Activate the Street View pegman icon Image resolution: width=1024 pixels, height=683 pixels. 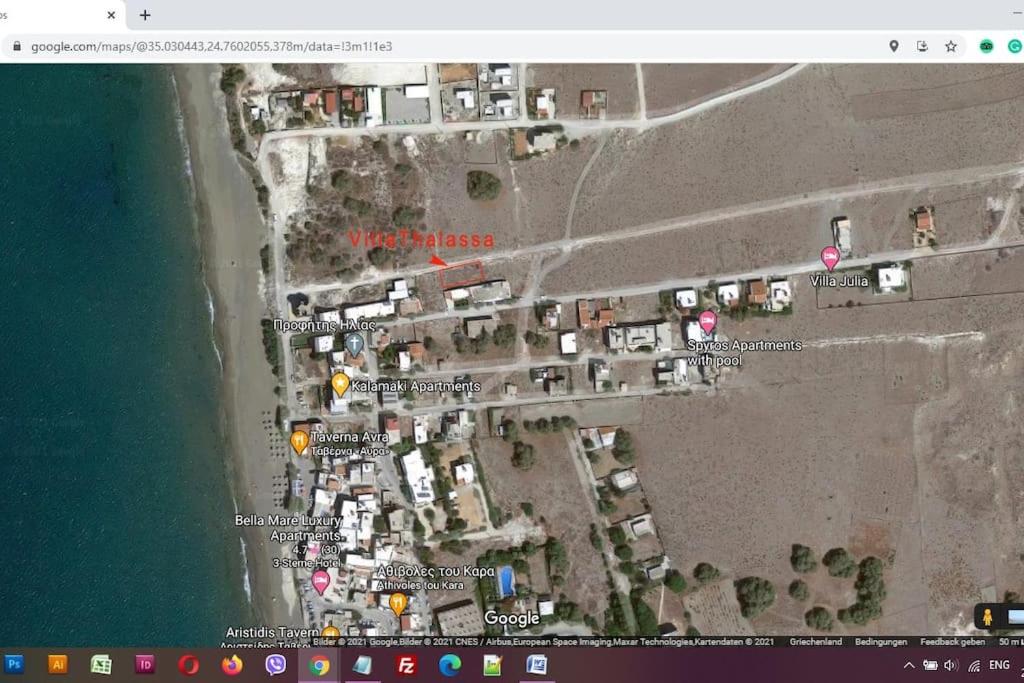click(x=987, y=616)
